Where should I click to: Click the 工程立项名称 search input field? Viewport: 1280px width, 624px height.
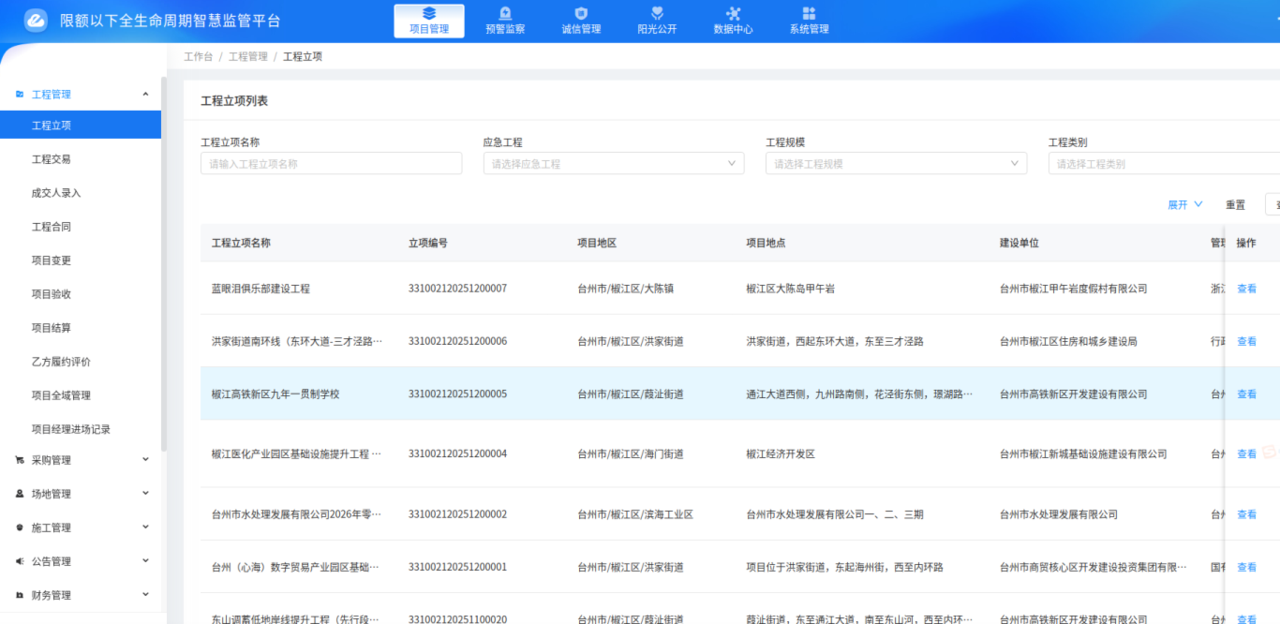click(x=331, y=162)
